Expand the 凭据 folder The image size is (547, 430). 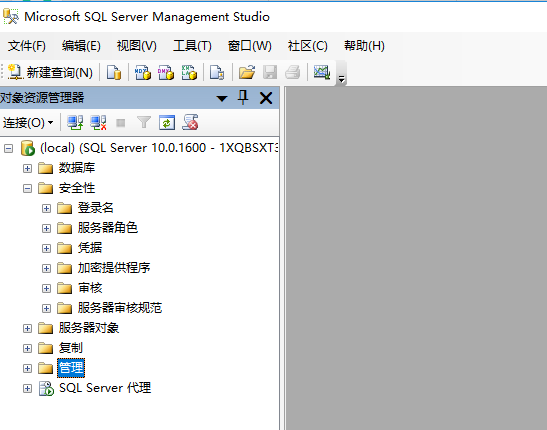46,248
